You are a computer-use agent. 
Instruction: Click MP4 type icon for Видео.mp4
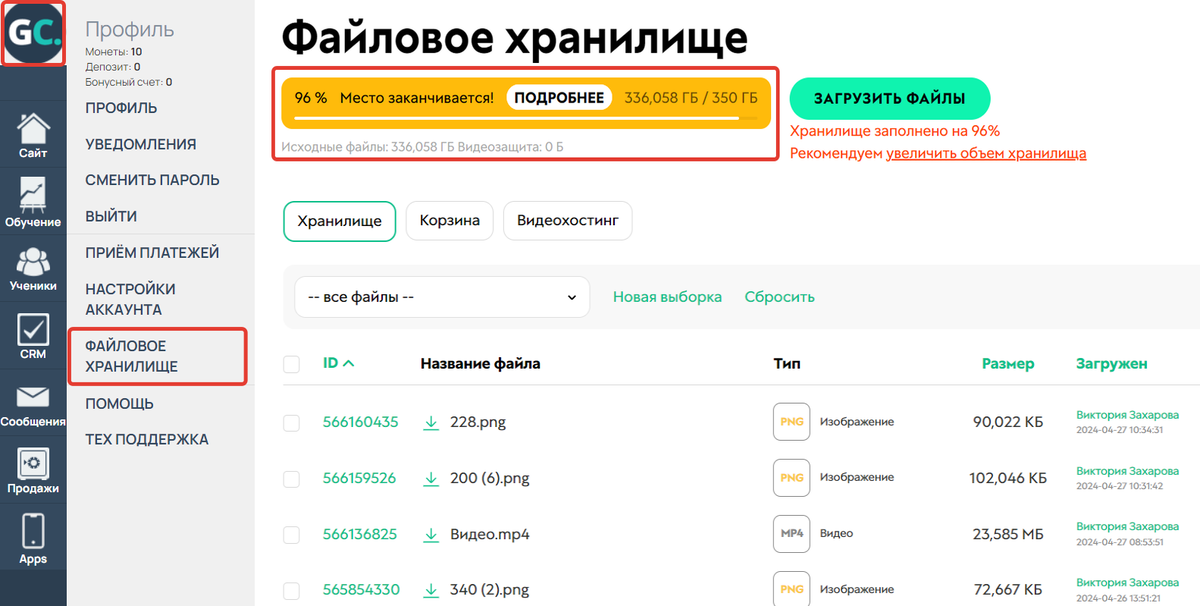(x=792, y=534)
